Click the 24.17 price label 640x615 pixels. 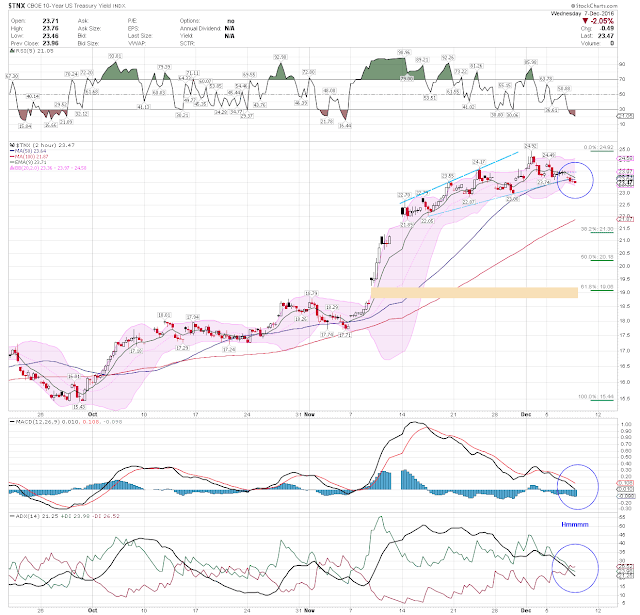478,162
